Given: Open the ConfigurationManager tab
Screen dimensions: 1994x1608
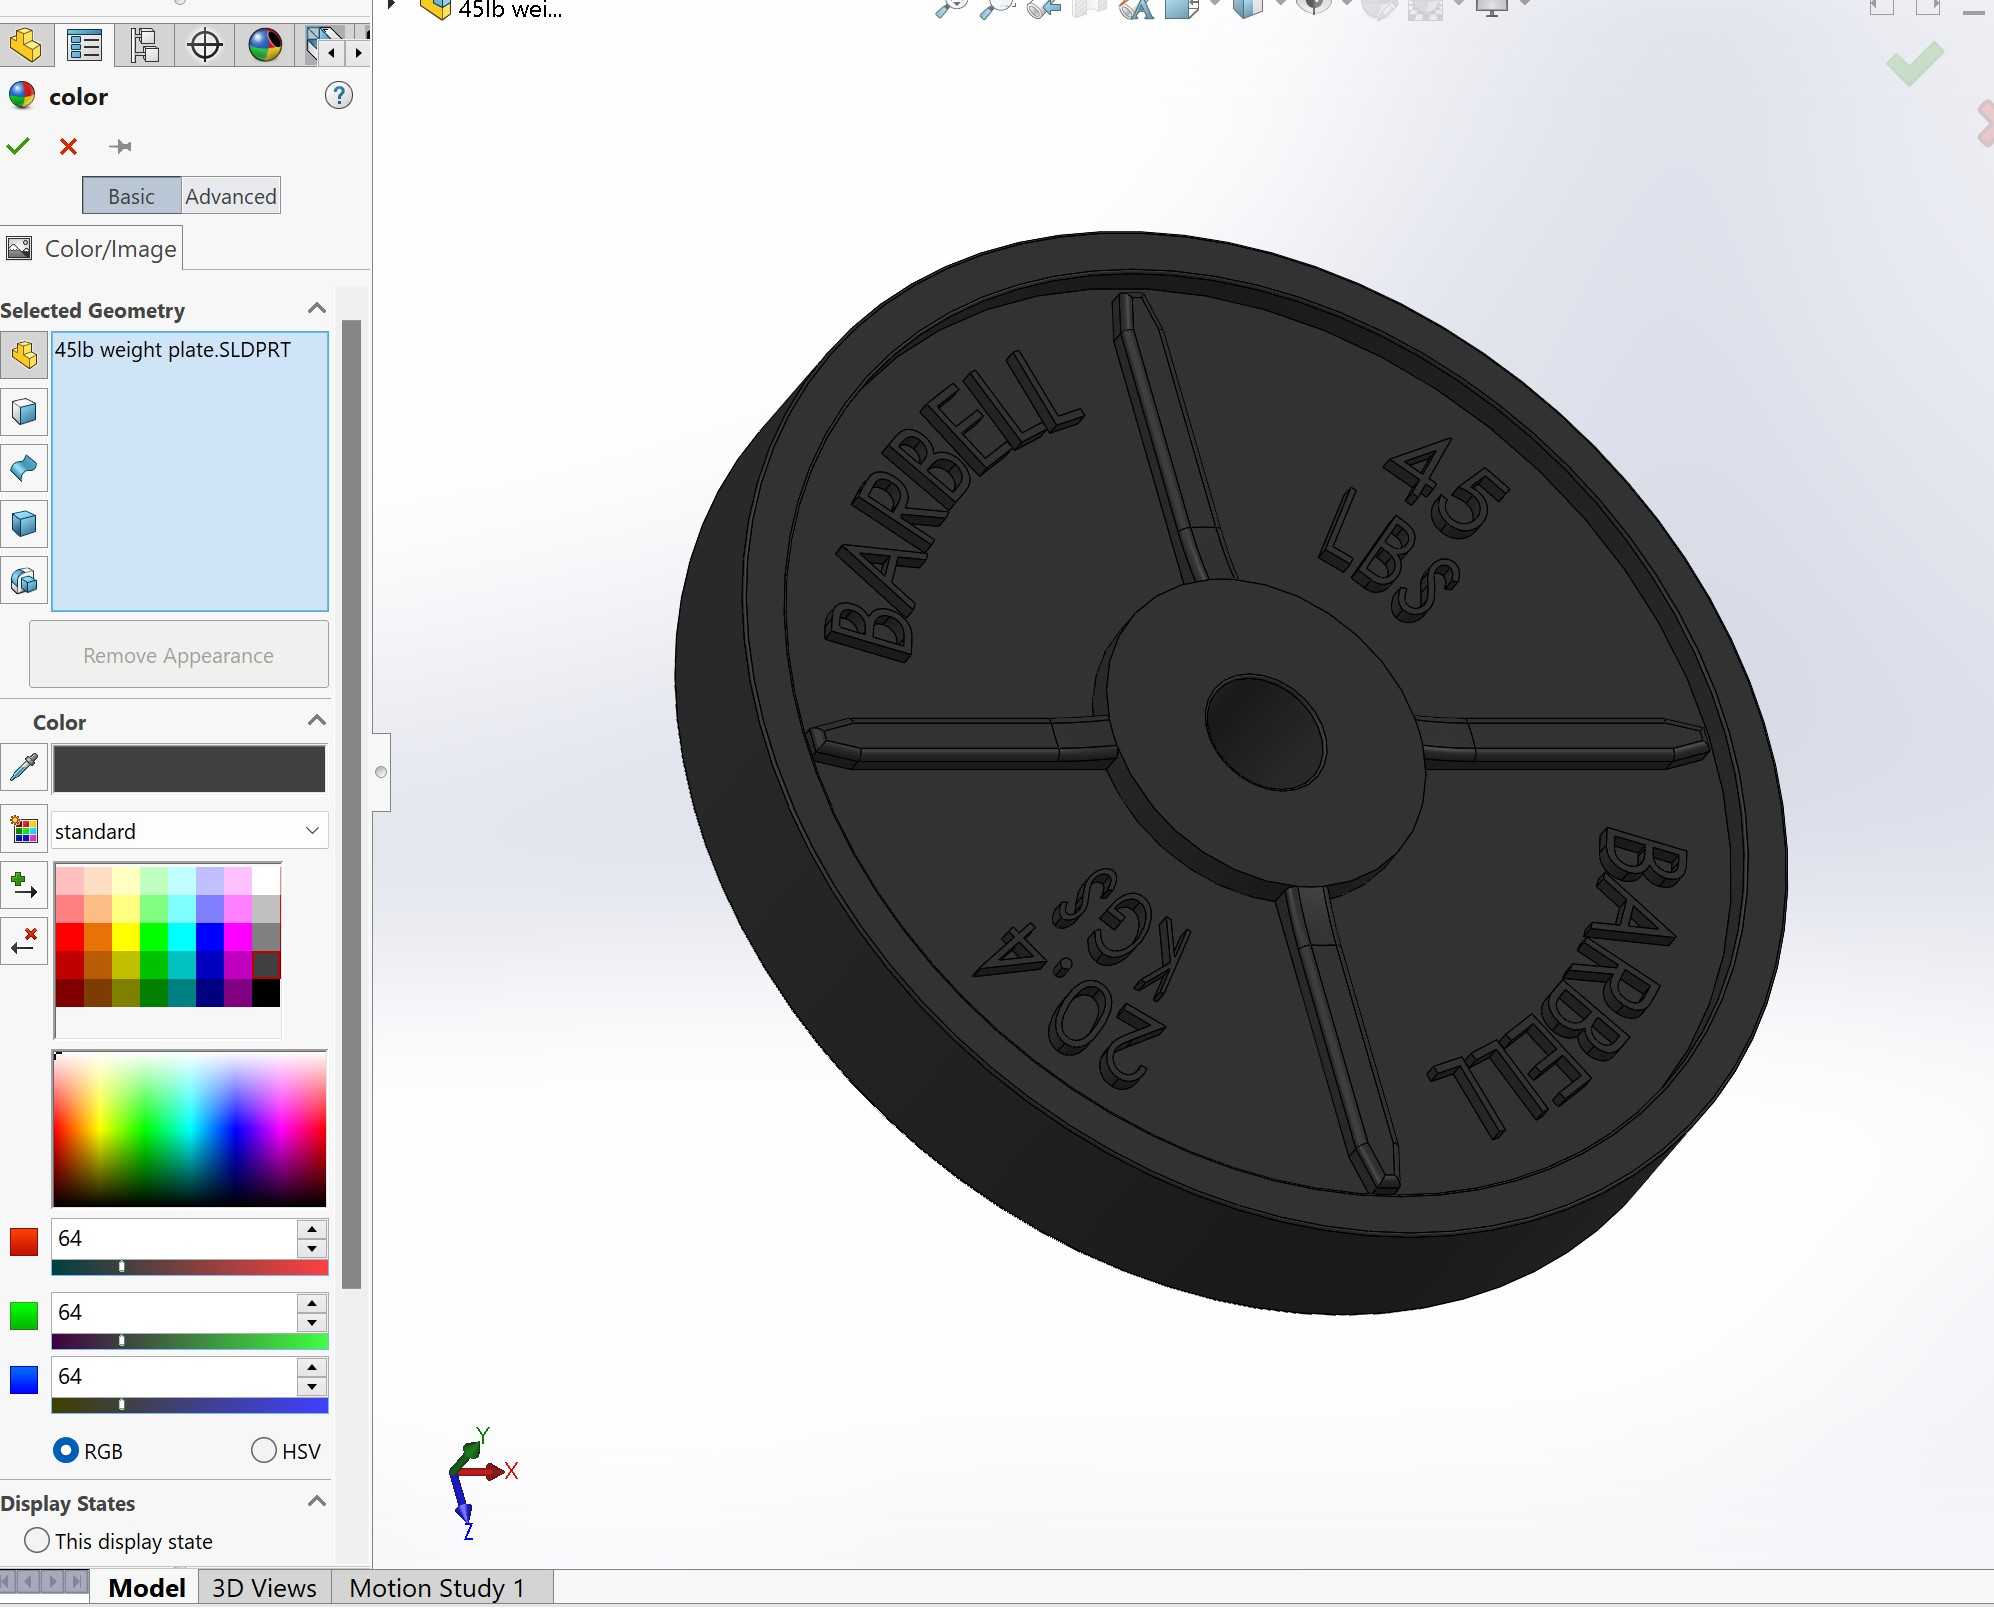Looking at the screenshot, I should 145,45.
